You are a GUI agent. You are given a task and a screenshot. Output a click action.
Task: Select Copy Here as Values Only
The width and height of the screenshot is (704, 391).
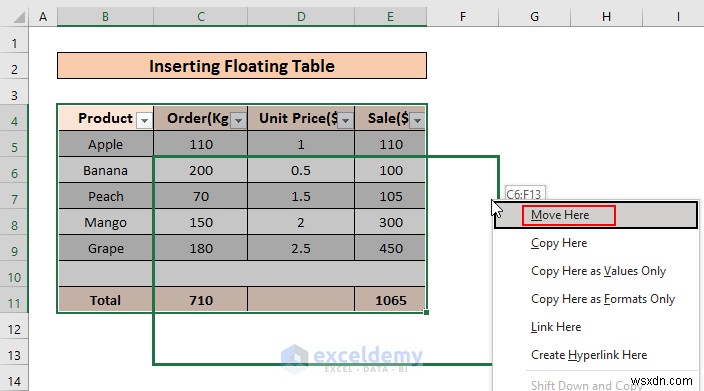596,271
